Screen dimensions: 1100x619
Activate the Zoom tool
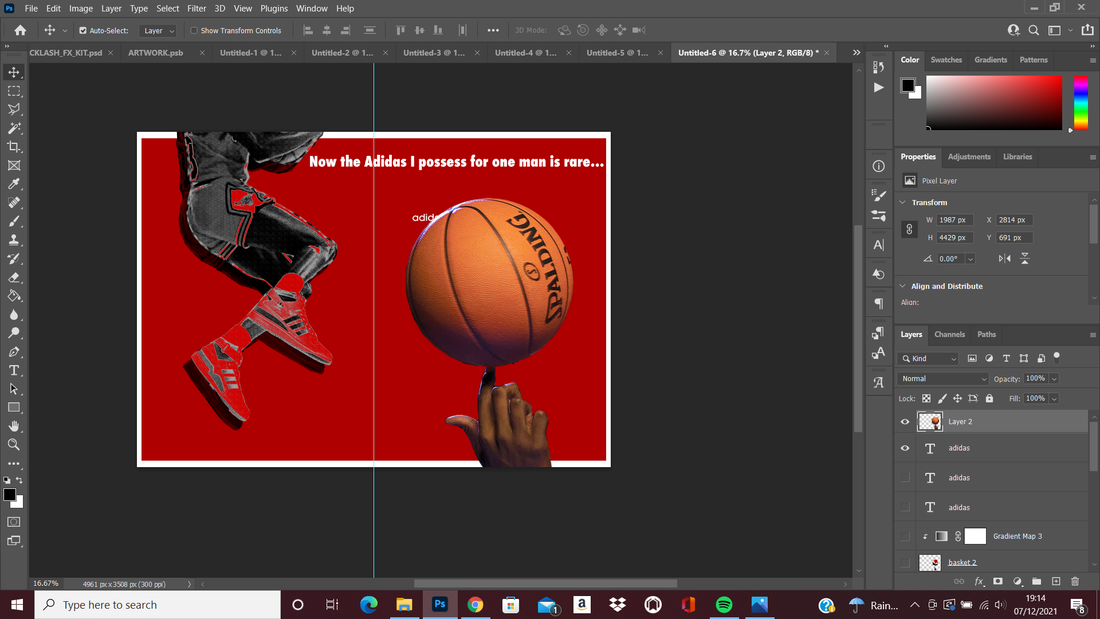14,444
